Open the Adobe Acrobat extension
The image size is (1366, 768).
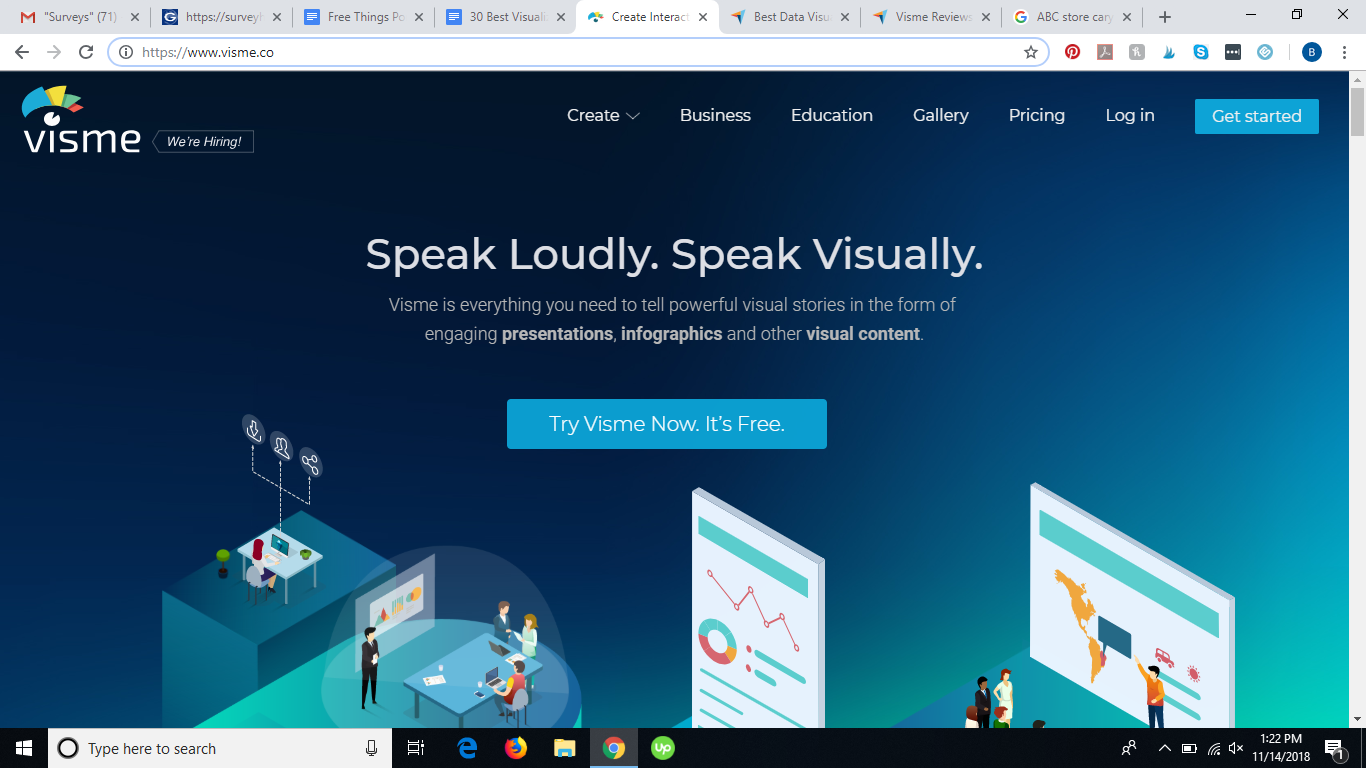1105,52
